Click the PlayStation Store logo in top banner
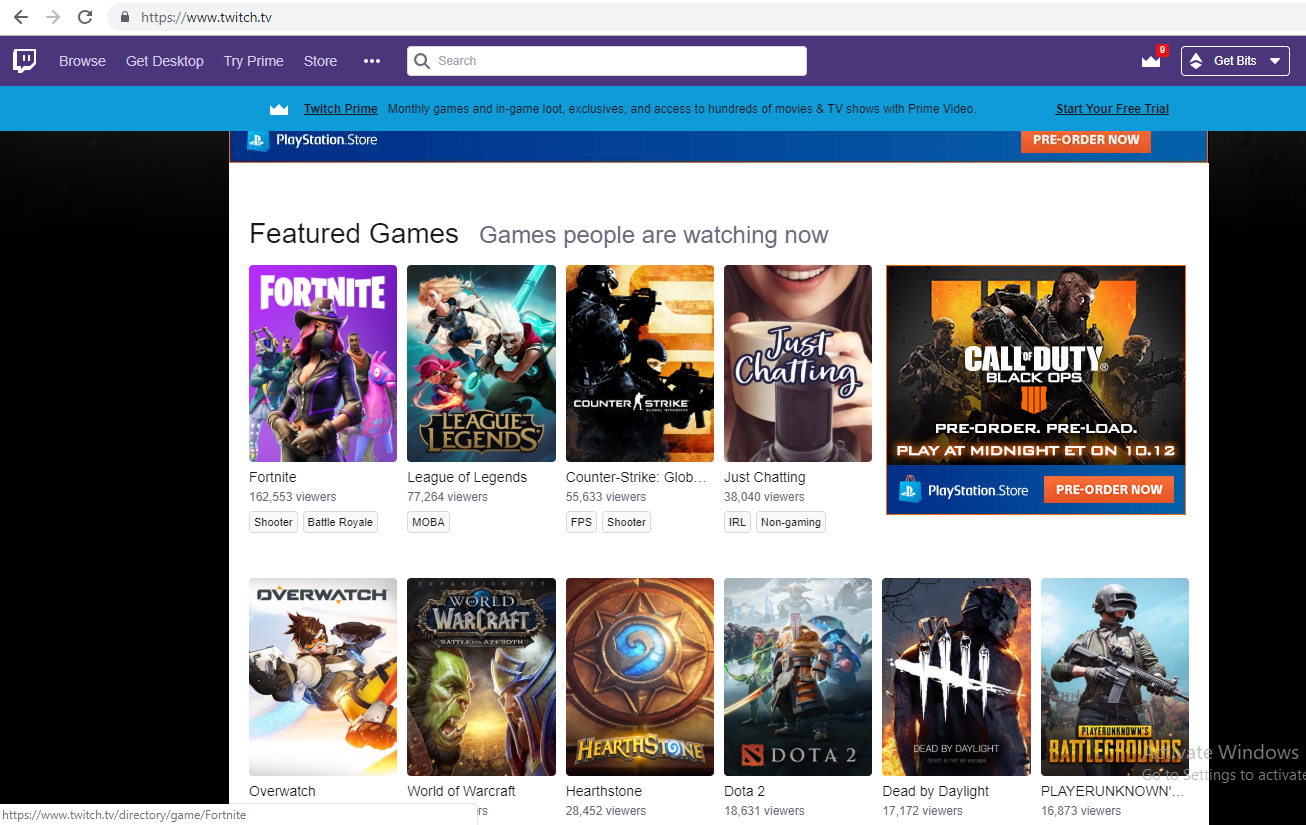Viewport: 1306px width, 825px height. 313,140
